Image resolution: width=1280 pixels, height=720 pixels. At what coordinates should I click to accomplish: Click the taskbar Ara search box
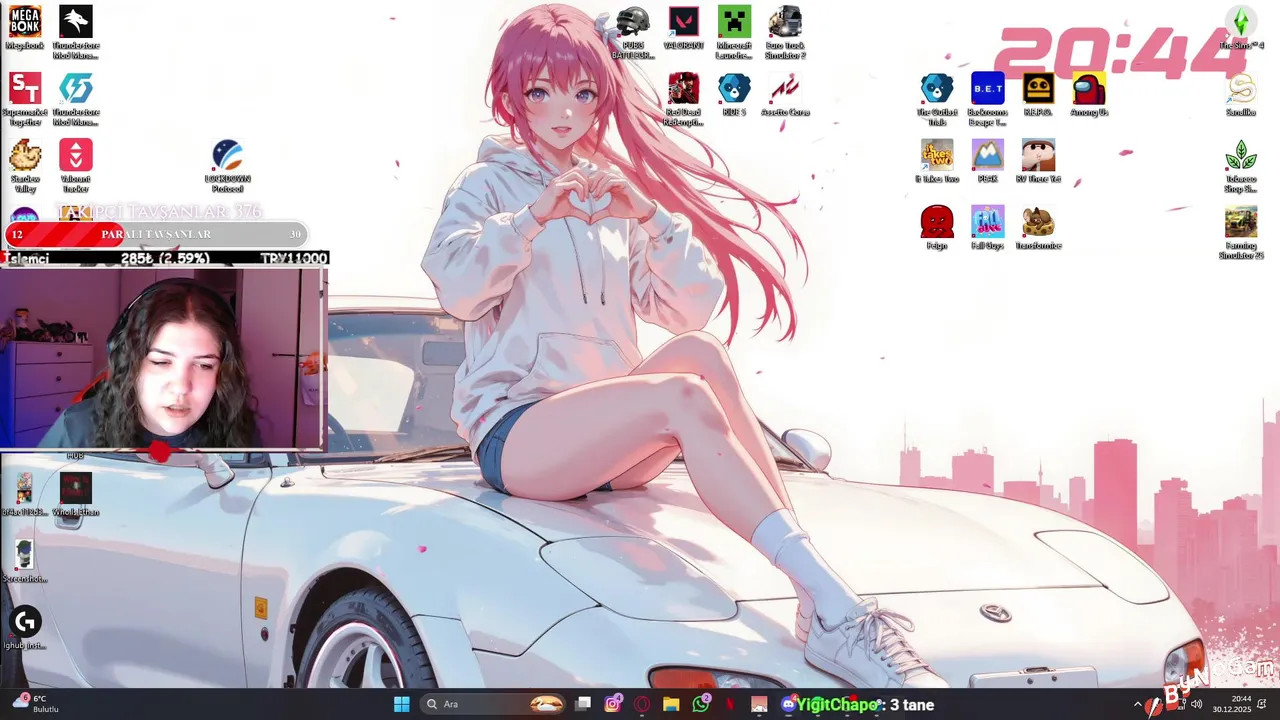pyautogui.click(x=494, y=704)
